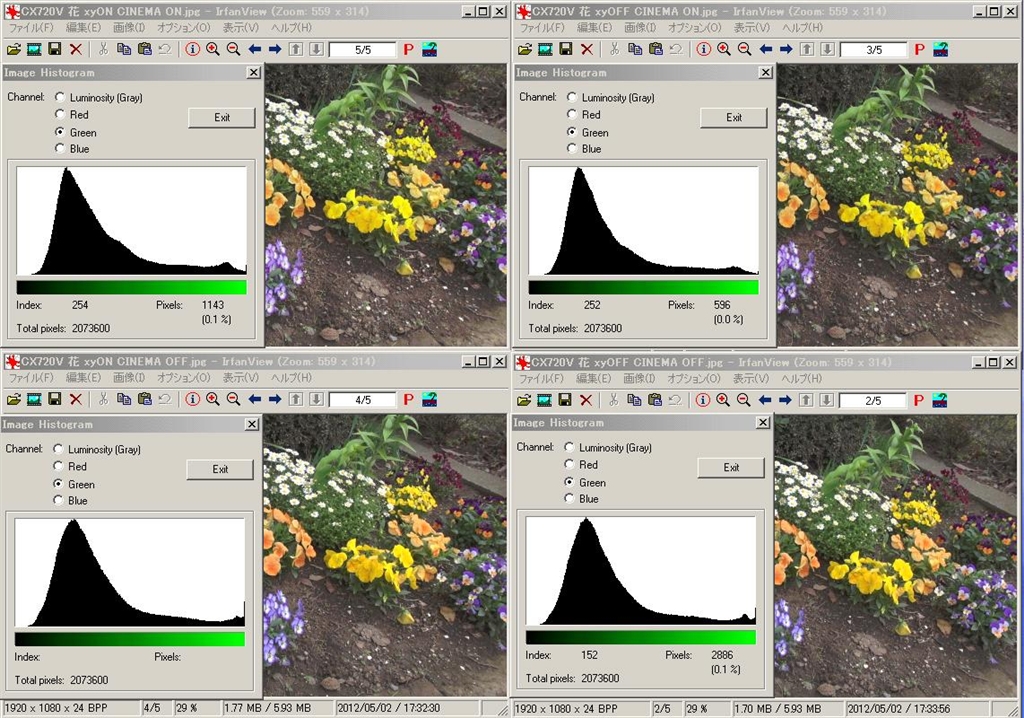Select Green channel in xyOFF CINEMA ON histogram
Screen dimensions: 1024x718
pos(572,131)
